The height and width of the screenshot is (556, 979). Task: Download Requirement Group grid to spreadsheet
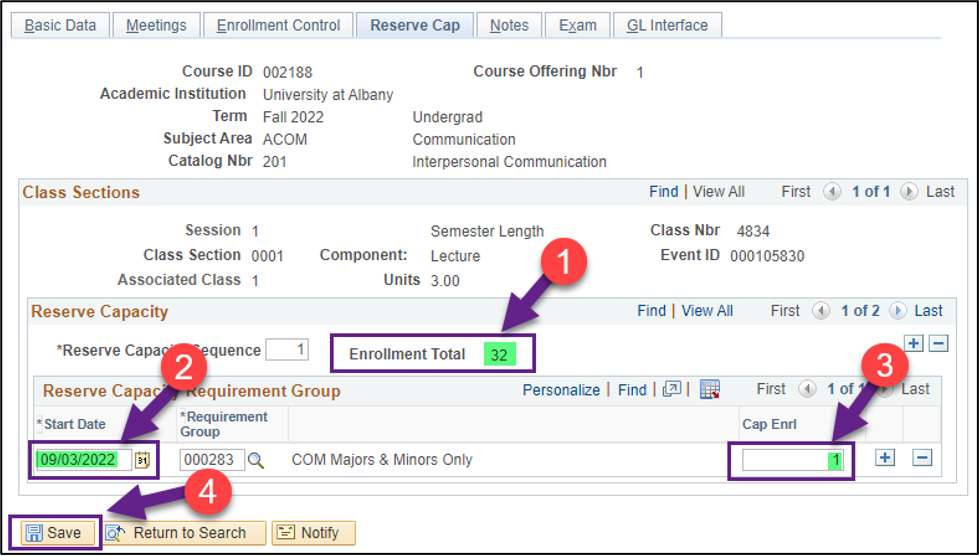point(709,390)
